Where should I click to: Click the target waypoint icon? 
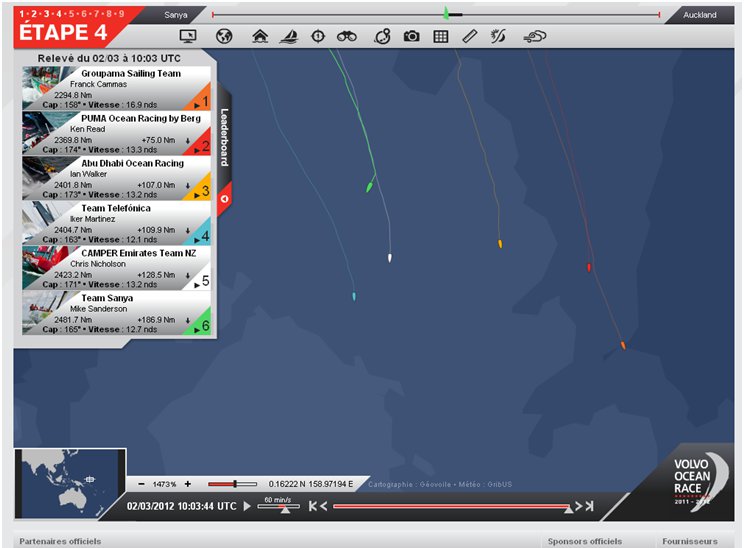click(318, 36)
